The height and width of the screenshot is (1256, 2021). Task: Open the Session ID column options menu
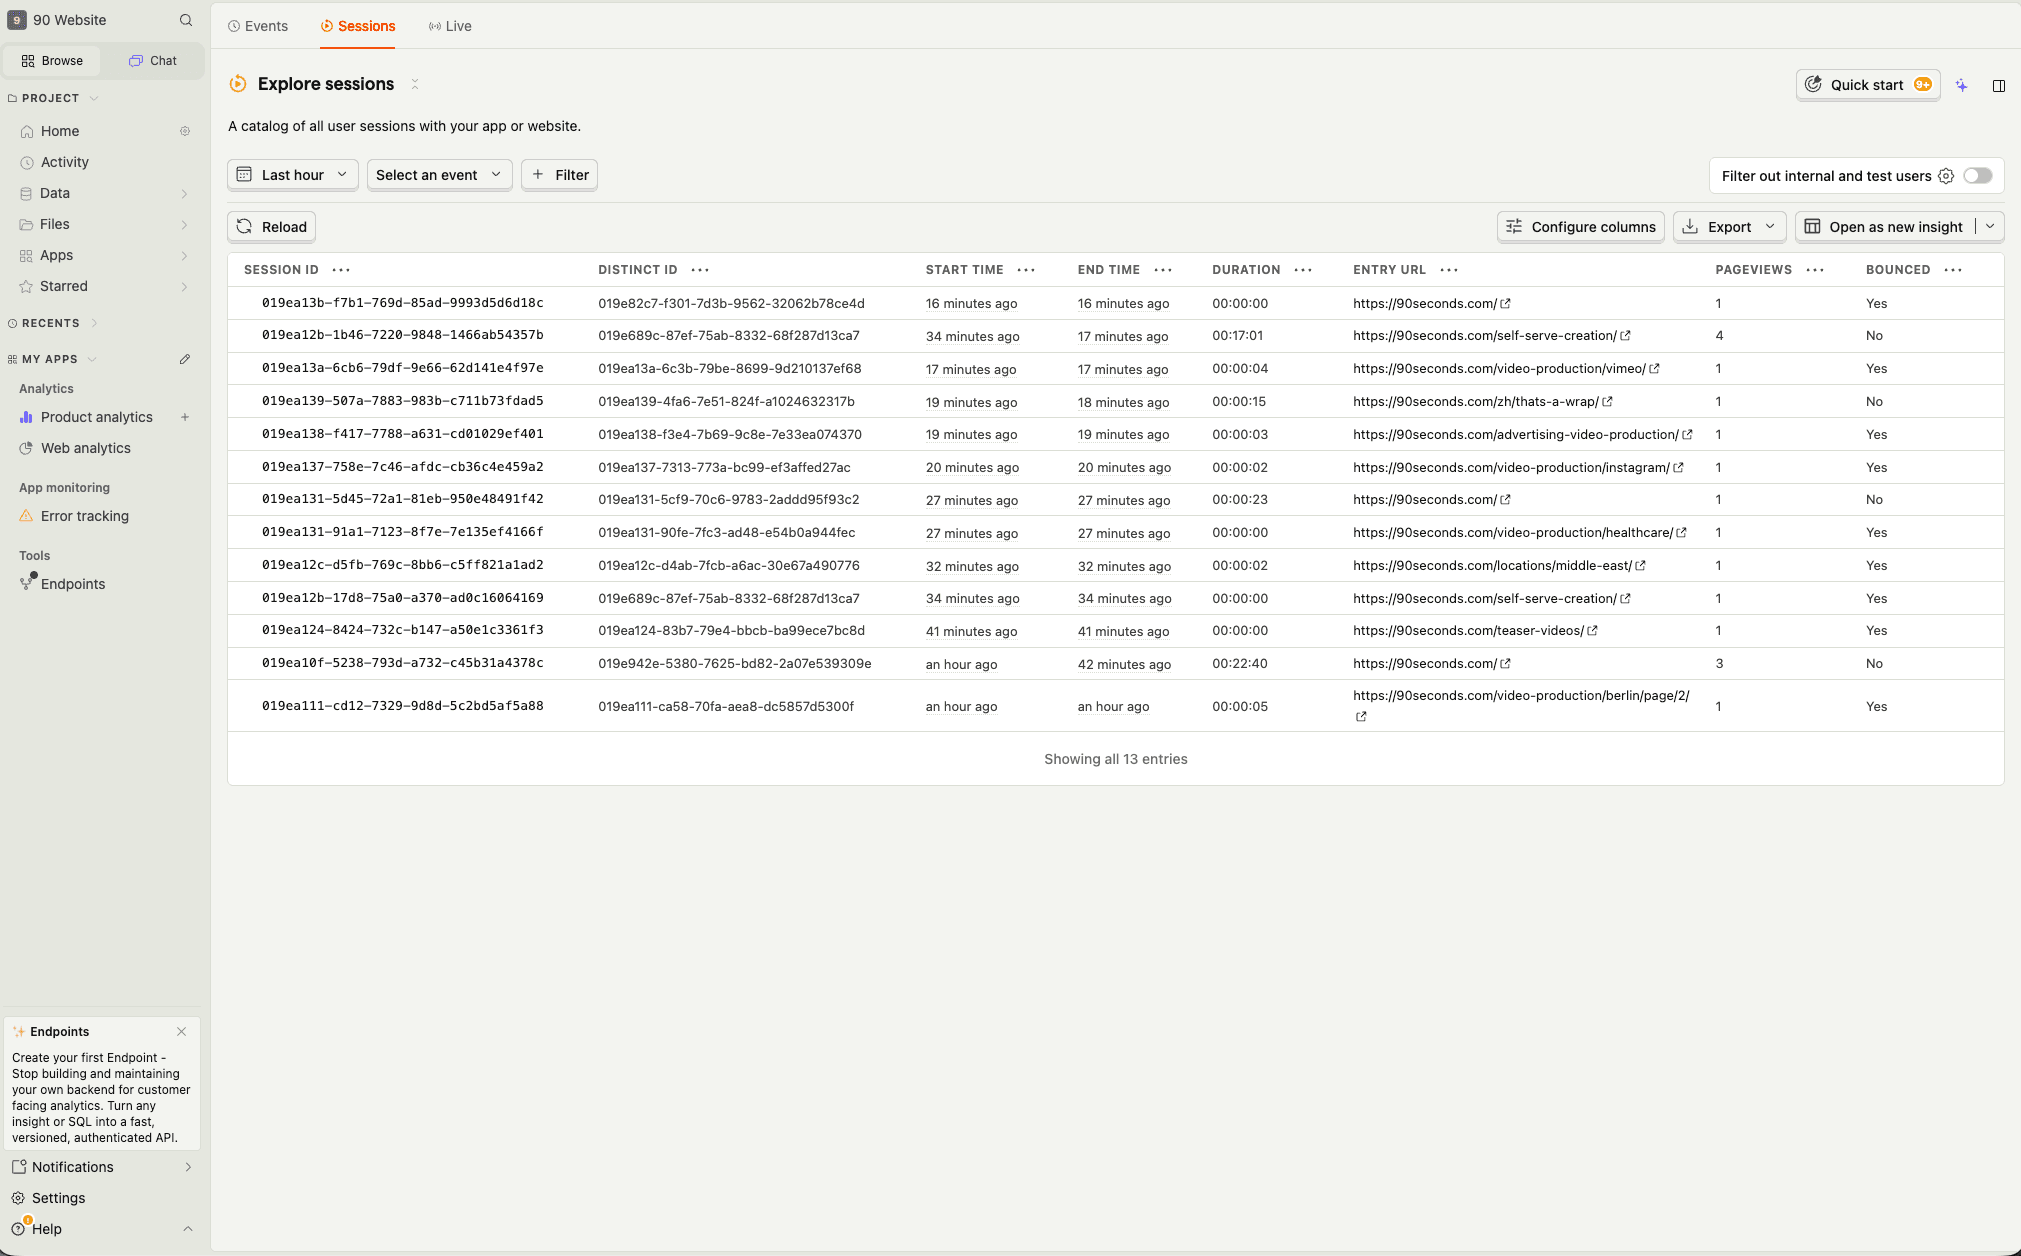(341, 270)
